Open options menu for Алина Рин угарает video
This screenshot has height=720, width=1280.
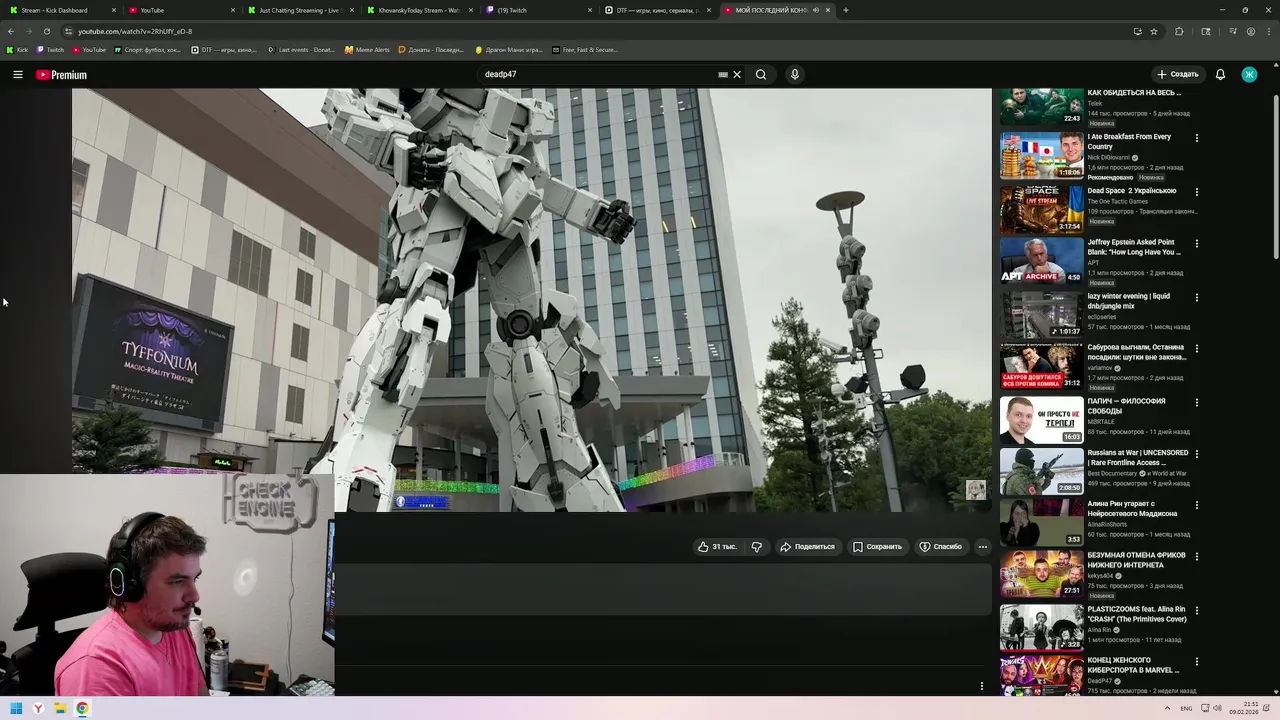tap(1197, 505)
